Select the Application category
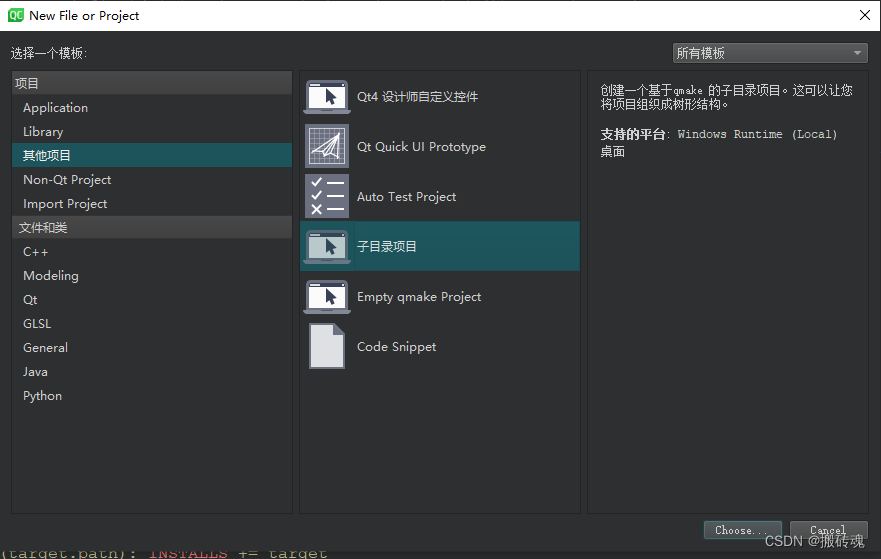Screen dimensions: 881x559 [x=152, y=107]
